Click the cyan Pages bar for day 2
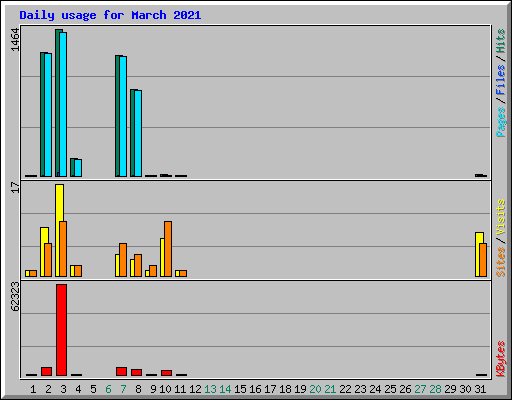512x400 pixels. coord(48,115)
